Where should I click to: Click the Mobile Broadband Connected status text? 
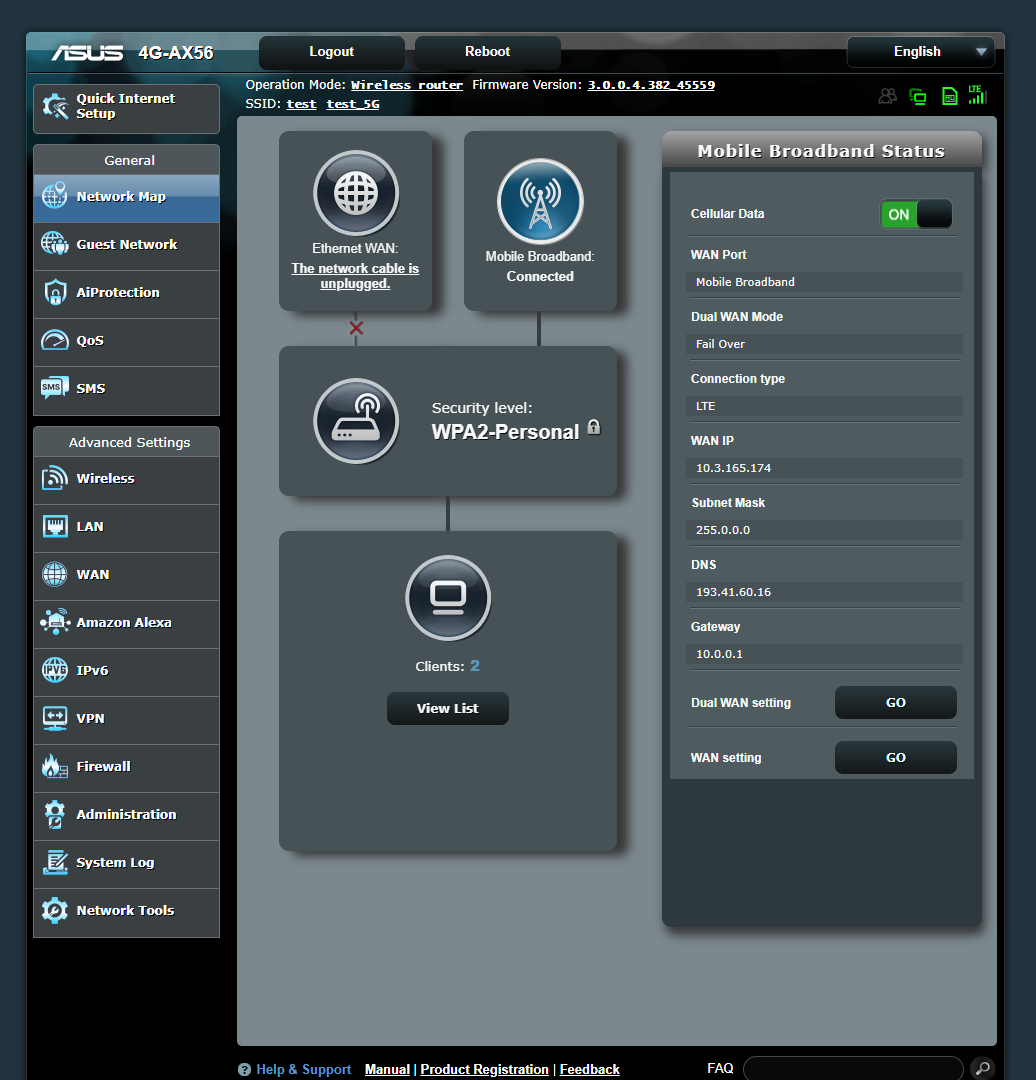coord(540,276)
